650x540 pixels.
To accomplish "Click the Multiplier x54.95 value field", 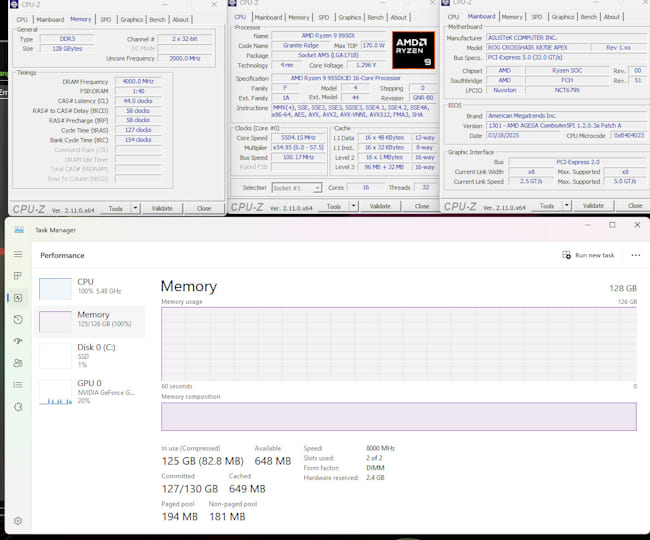I will click(298, 148).
